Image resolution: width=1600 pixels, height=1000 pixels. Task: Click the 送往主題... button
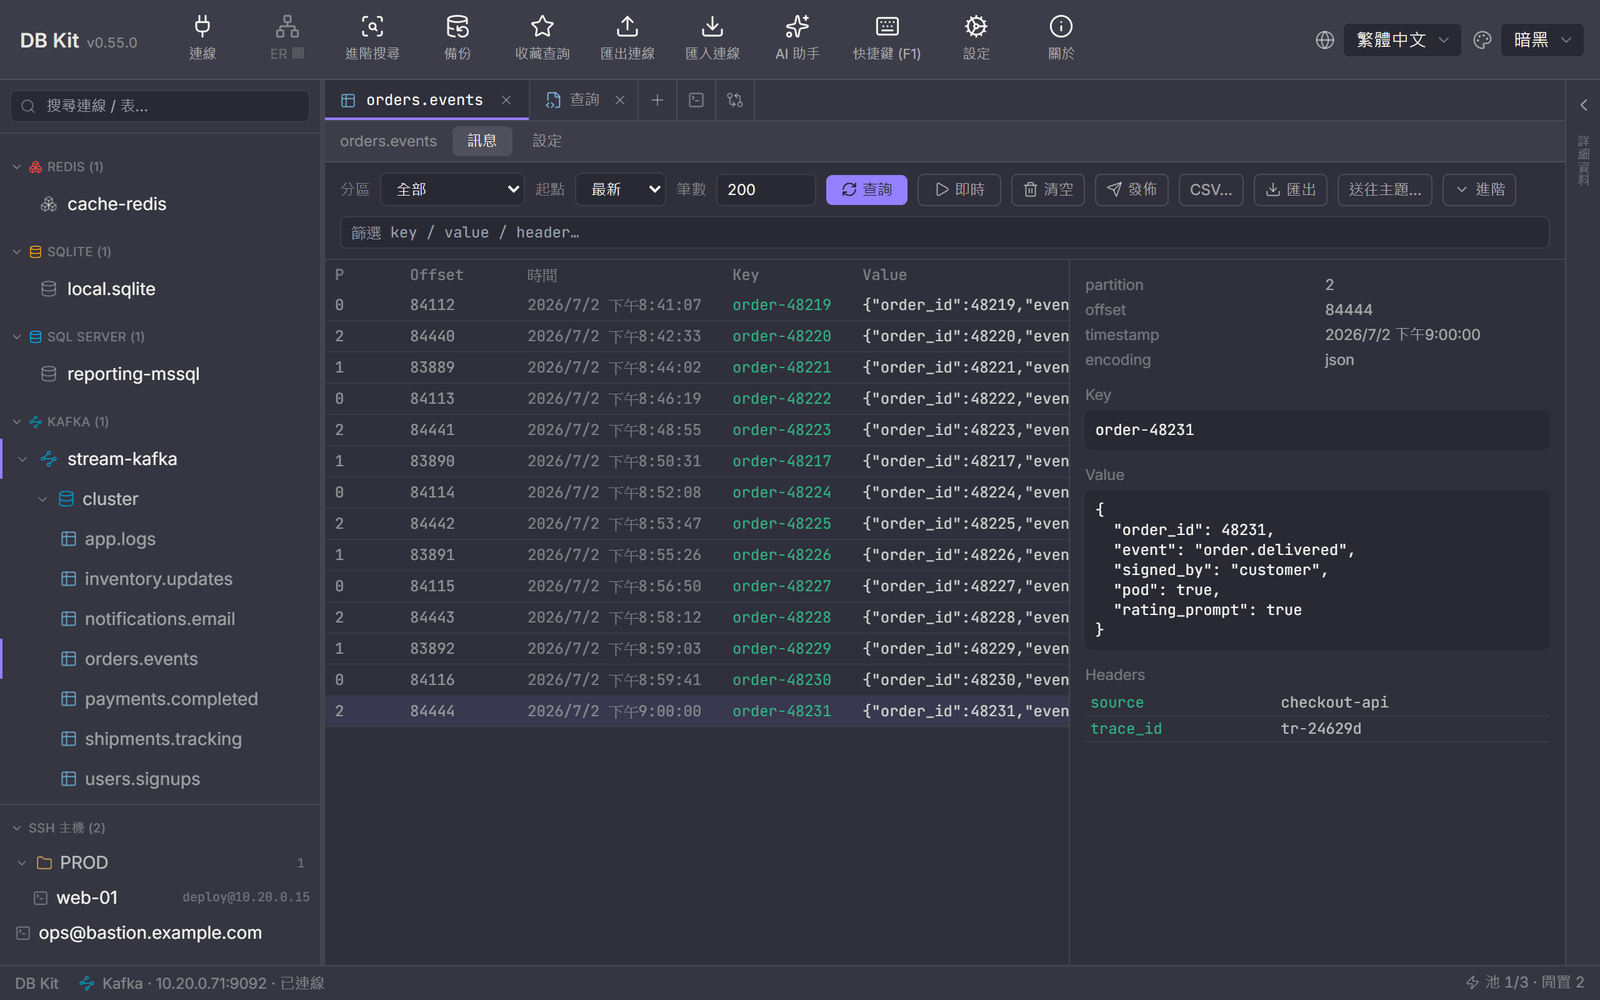point(1385,189)
